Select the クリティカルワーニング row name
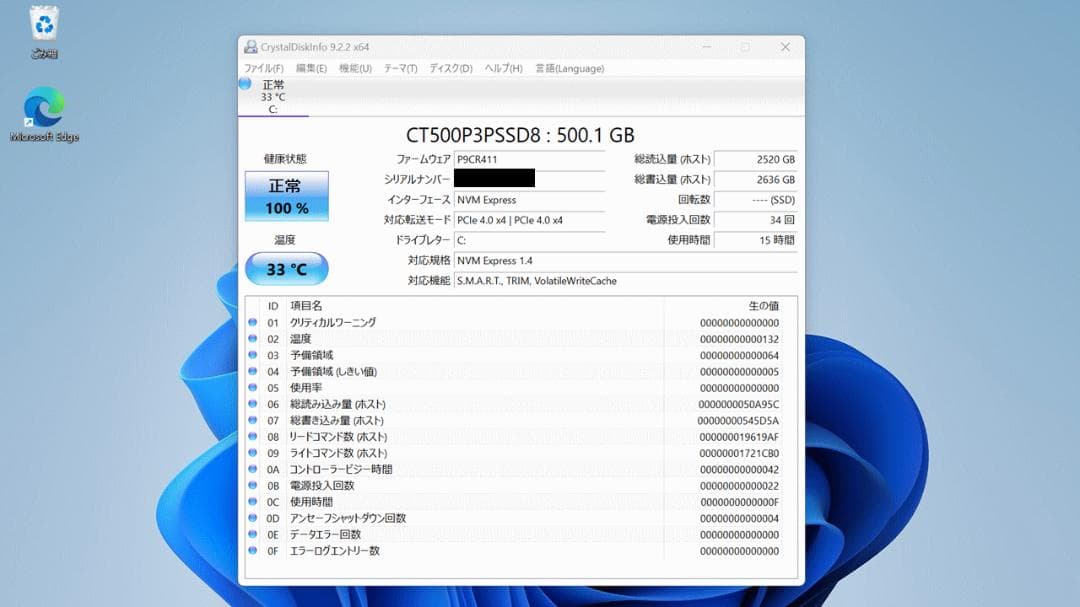The width and height of the screenshot is (1080, 607). pos(333,322)
